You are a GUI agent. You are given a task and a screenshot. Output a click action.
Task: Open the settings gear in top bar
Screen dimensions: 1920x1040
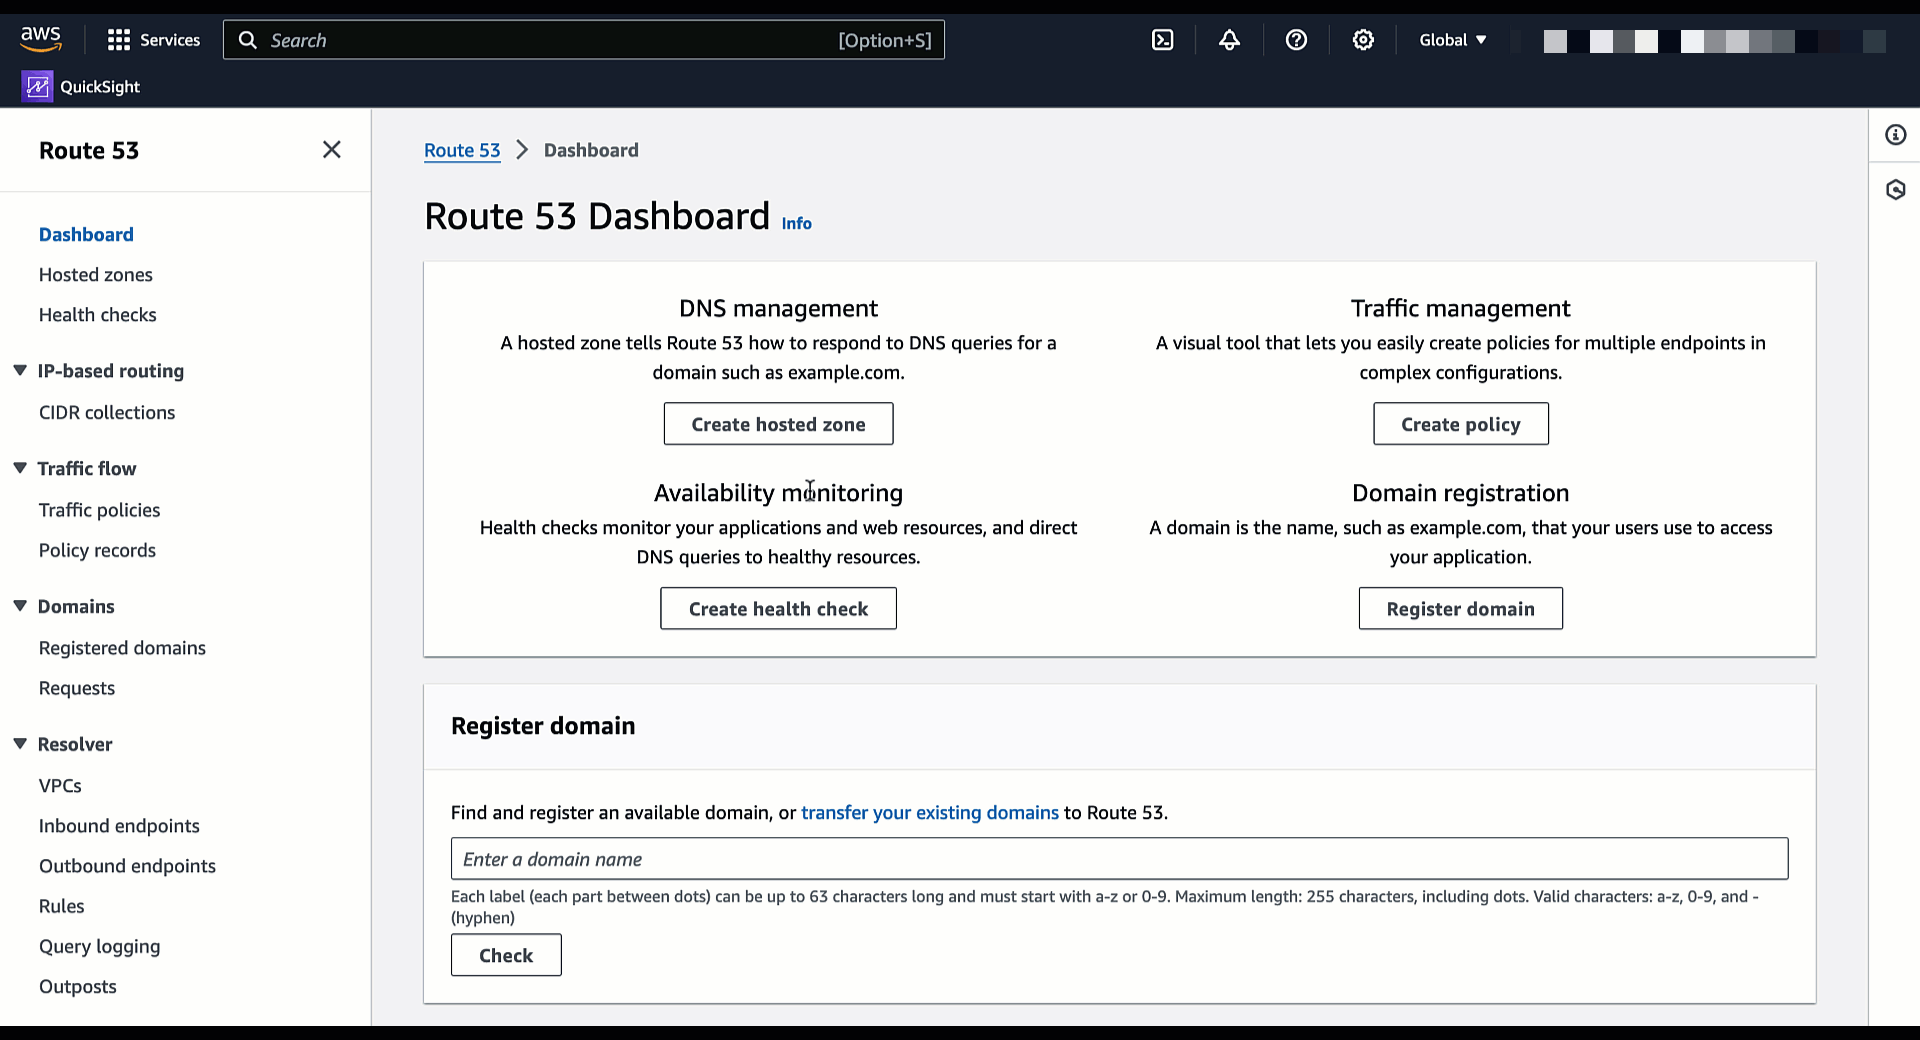(x=1364, y=40)
